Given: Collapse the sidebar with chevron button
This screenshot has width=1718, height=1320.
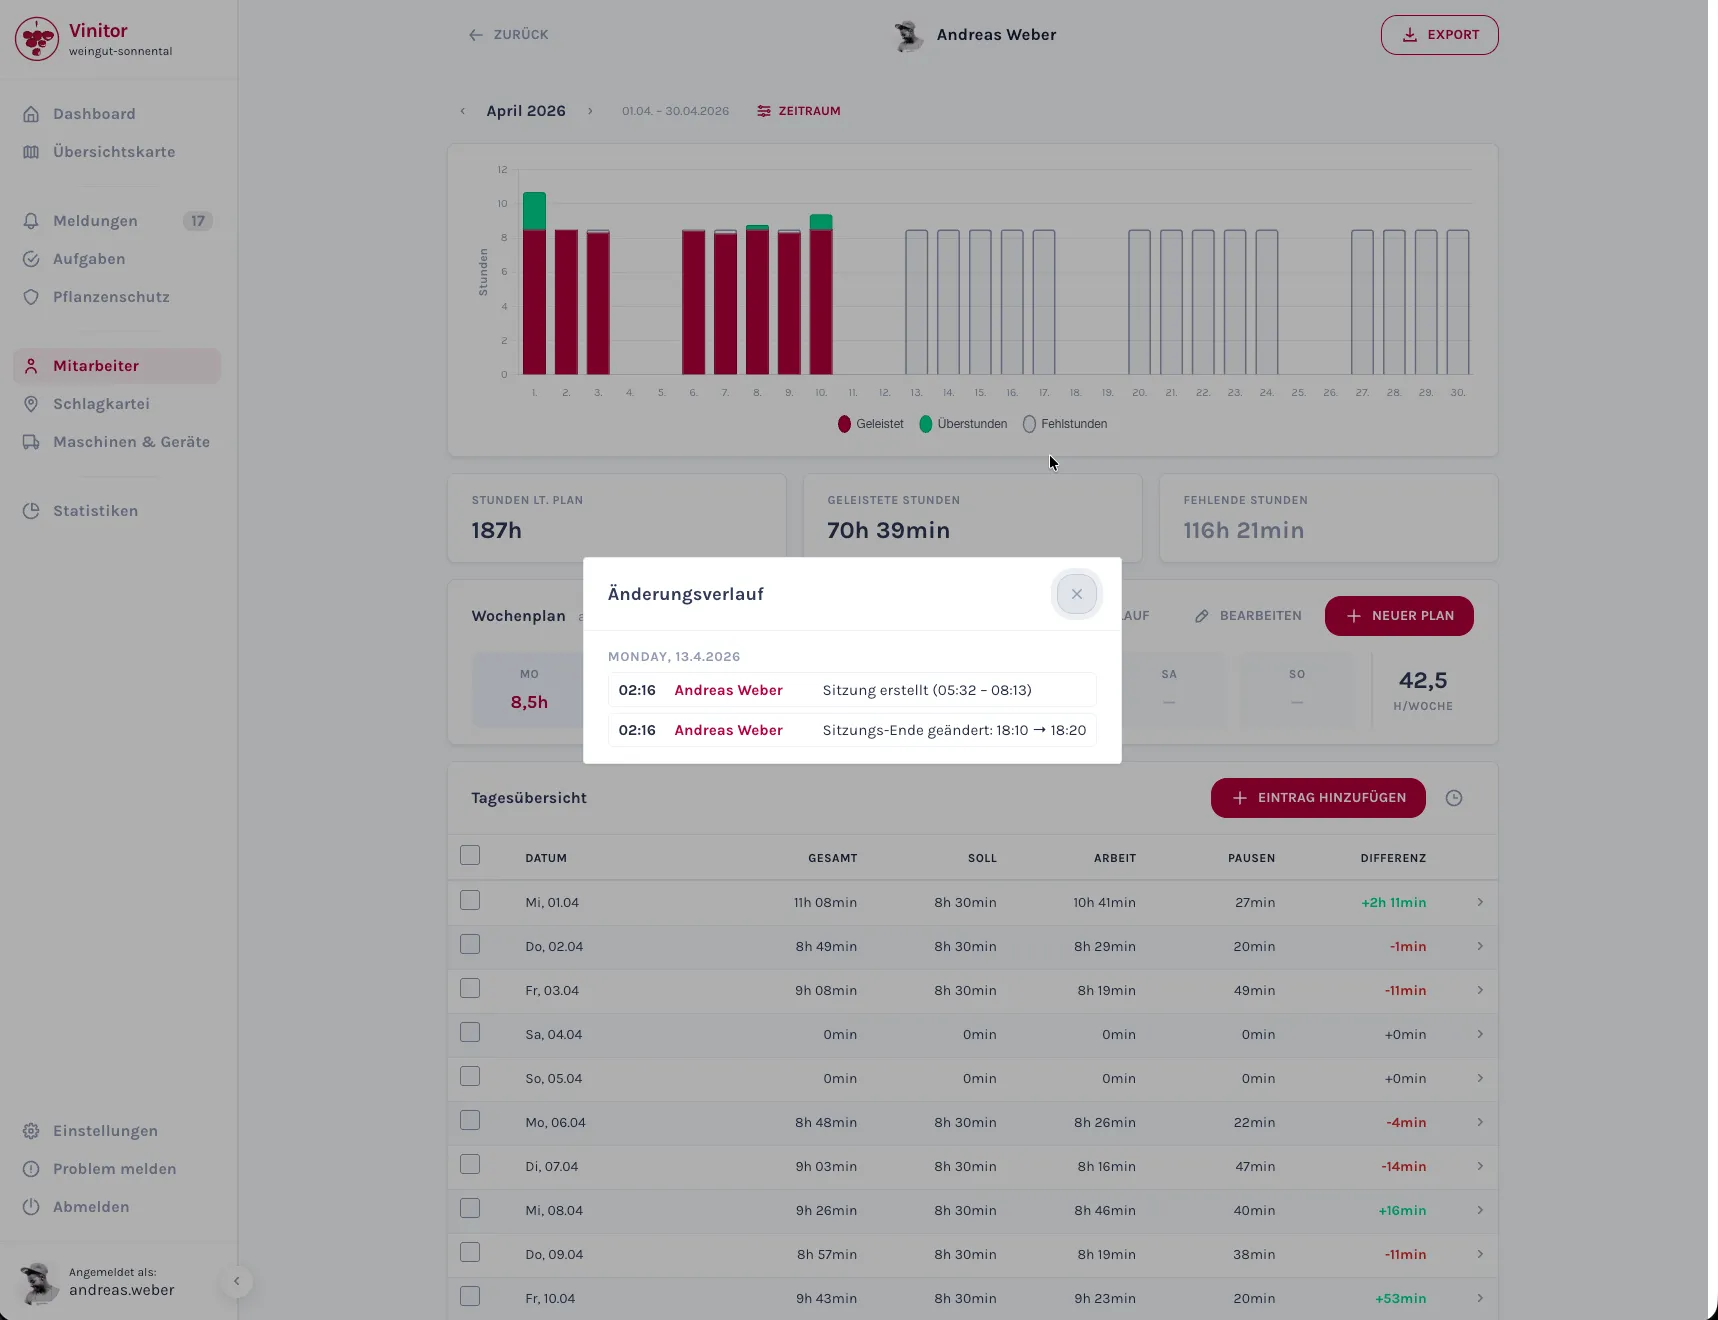Looking at the screenshot, I should point(236,1281).
